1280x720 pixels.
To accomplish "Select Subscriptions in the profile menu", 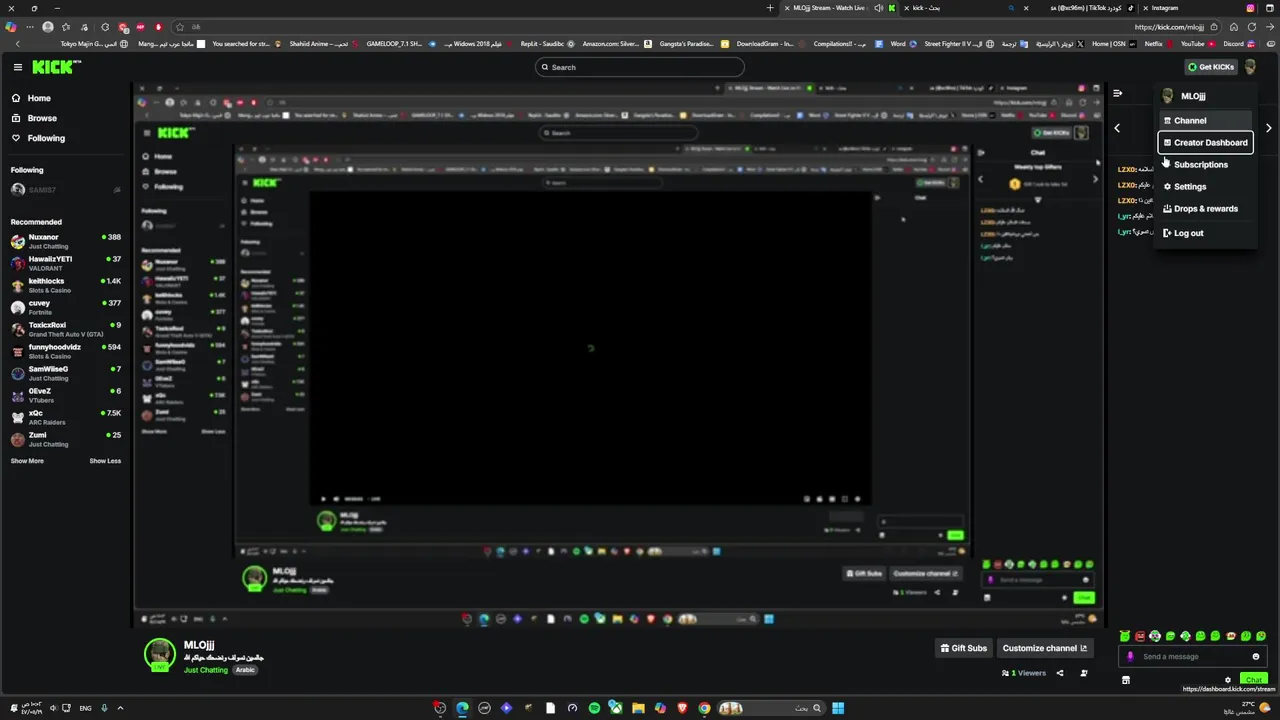I will 1206,164.
